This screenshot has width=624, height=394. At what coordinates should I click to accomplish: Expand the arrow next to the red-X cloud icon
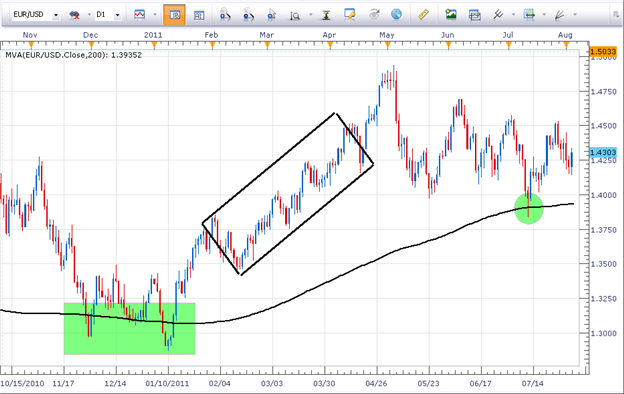[x=89, y=15]
